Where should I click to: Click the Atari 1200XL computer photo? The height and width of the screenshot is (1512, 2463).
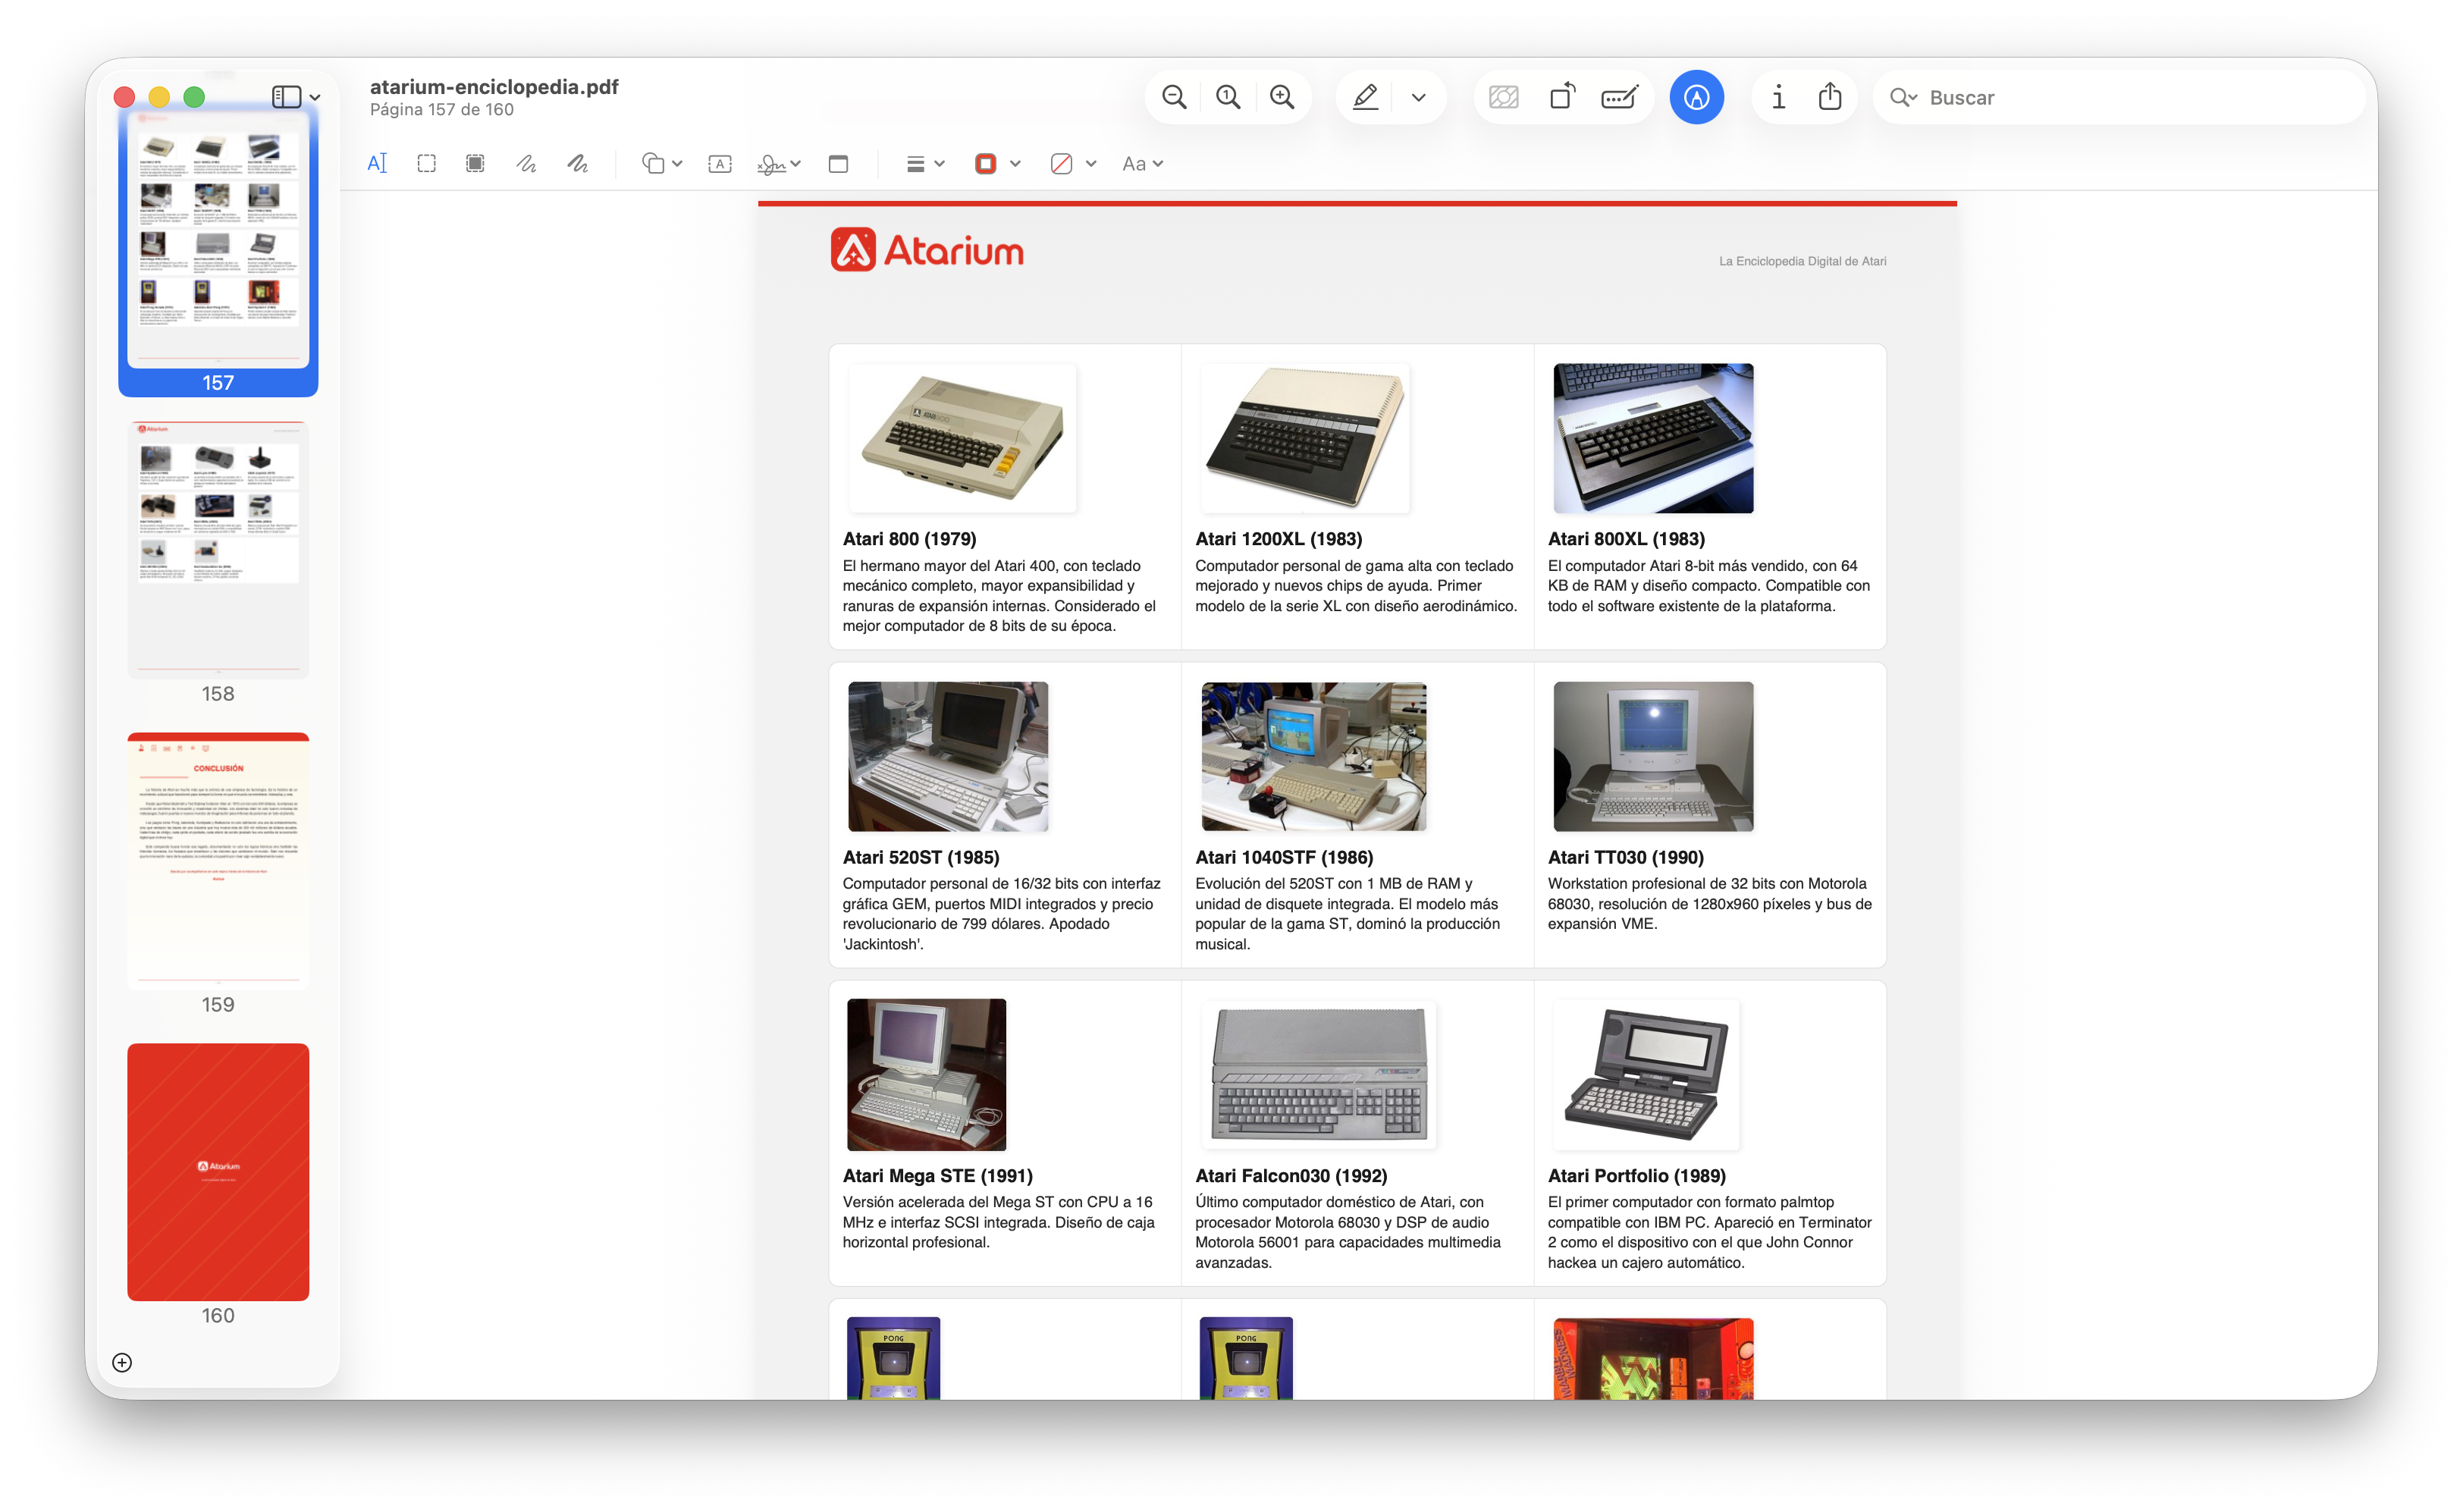[x=1305, y=438]
